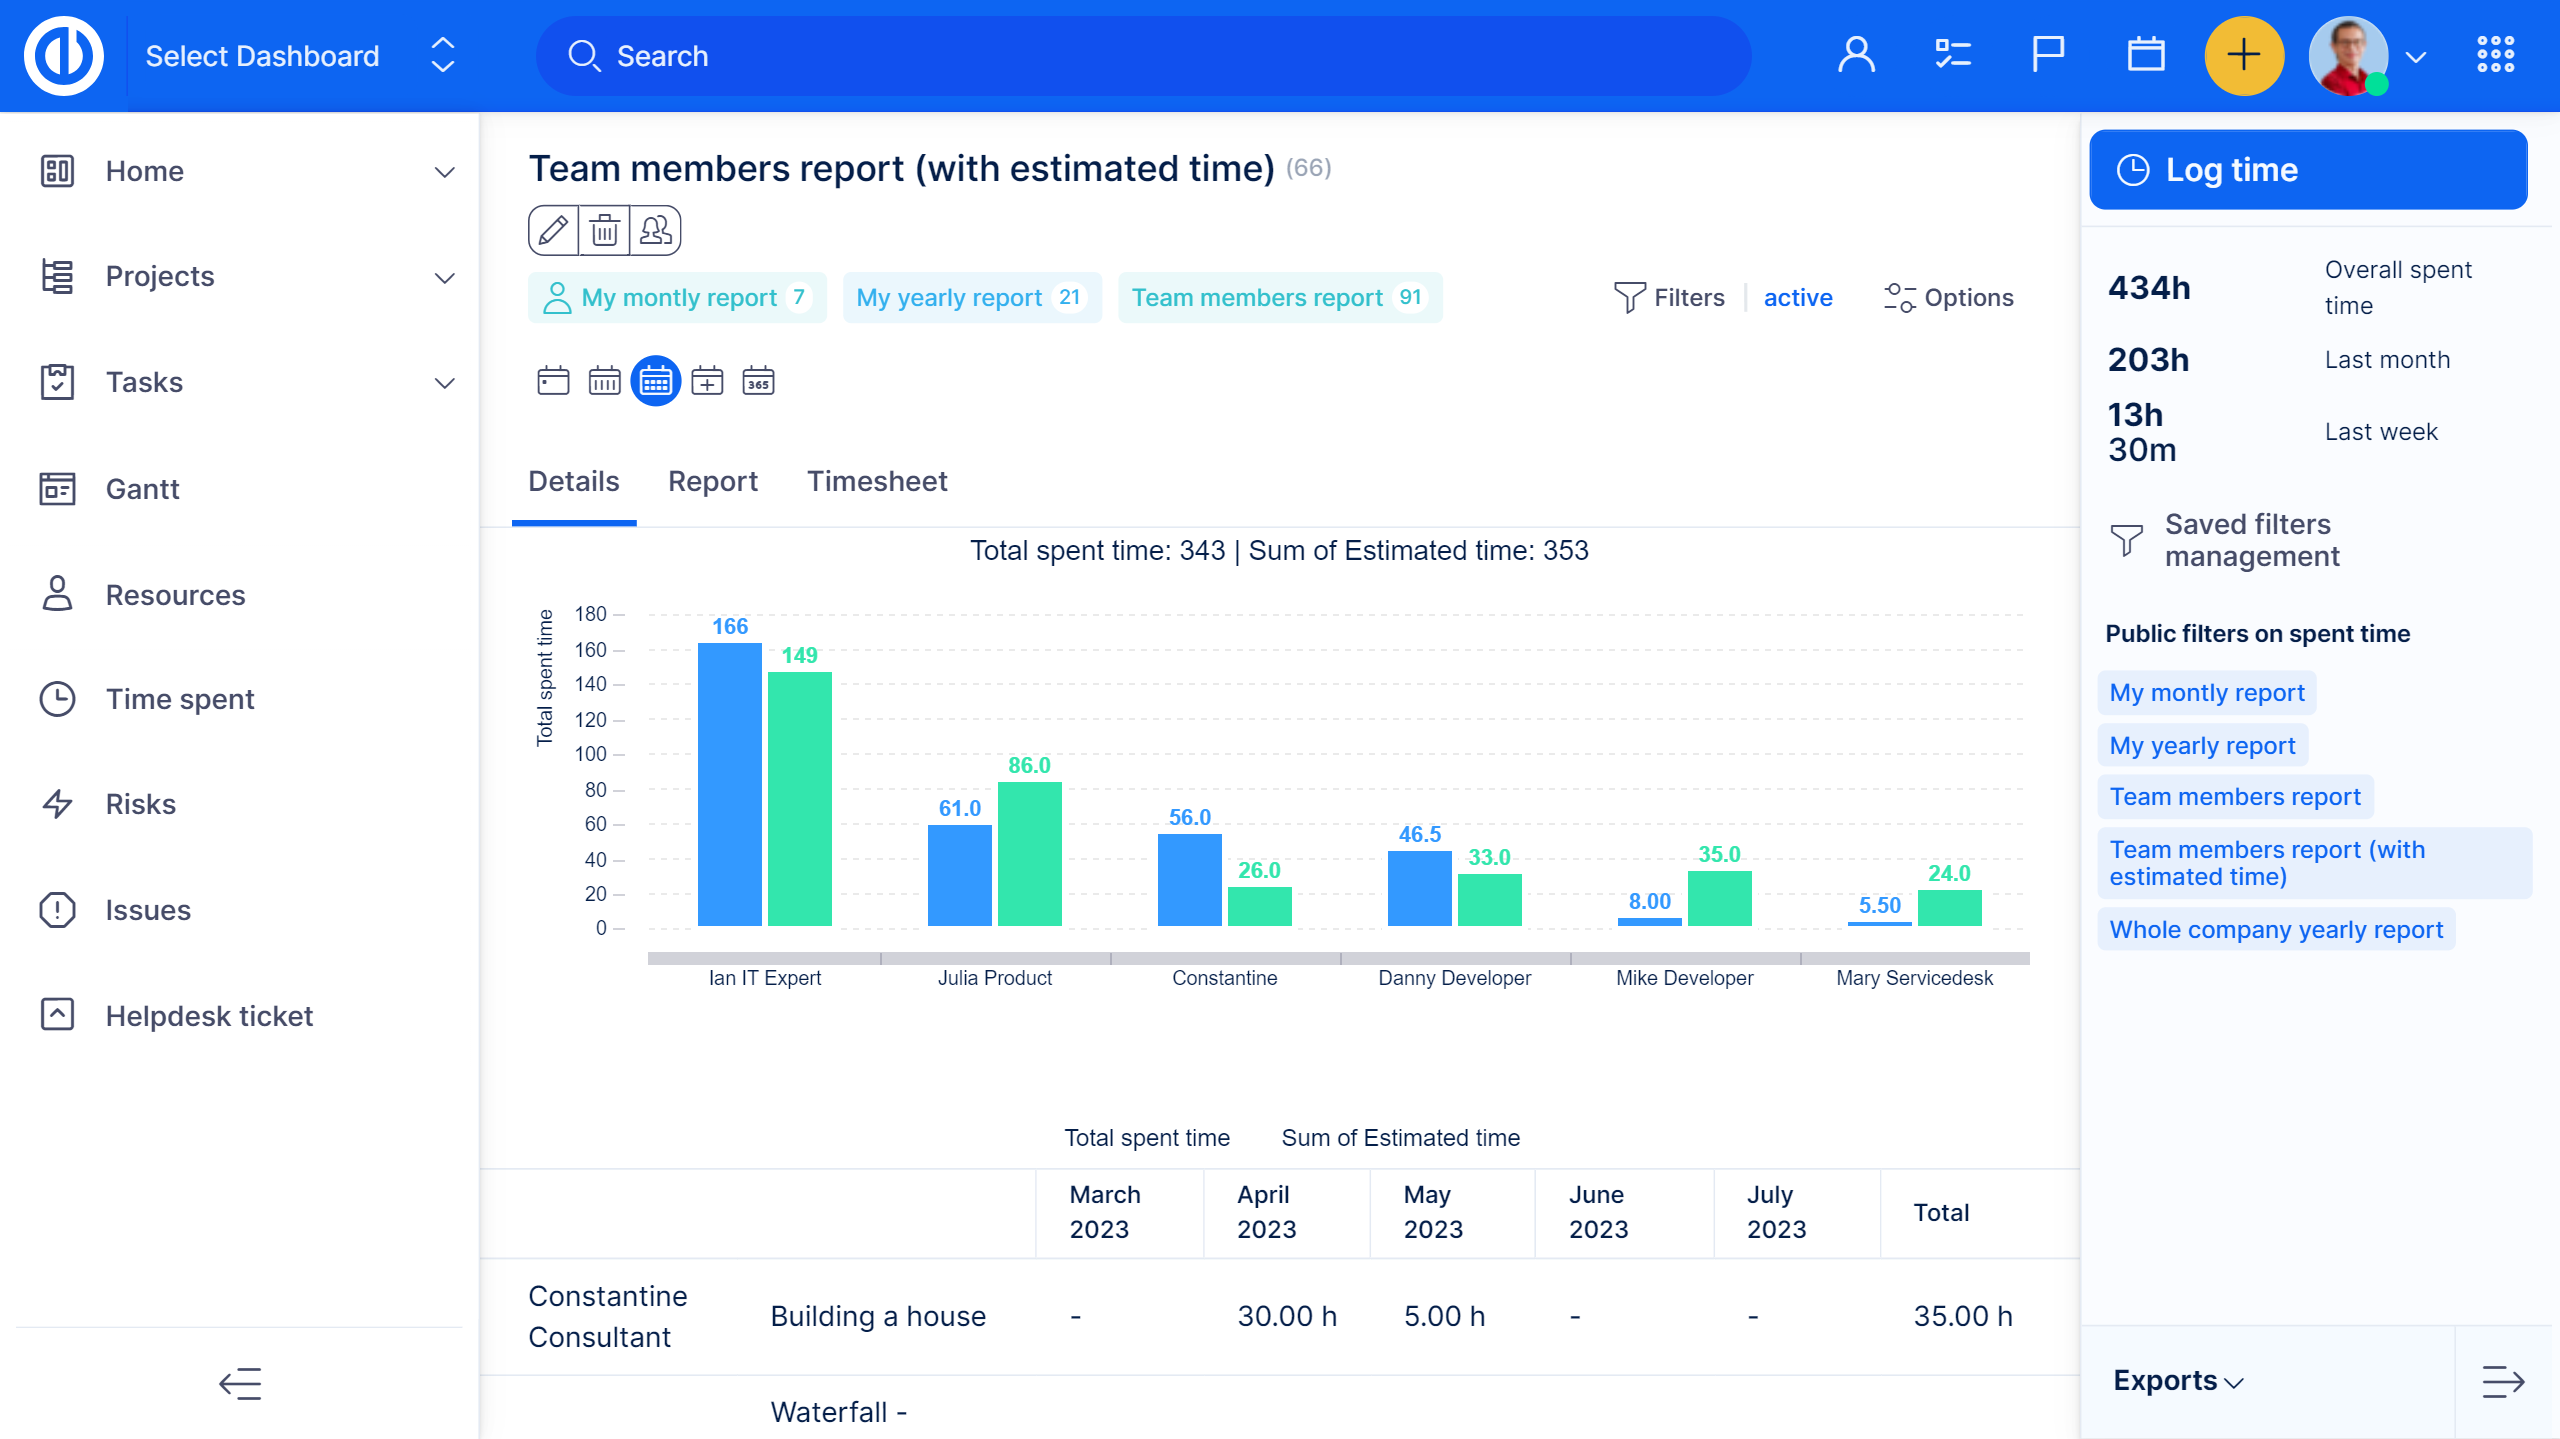Toggle the Sum of Estimated time legend
Viewport: 2560px width, 1439px height.
pos(1399,1138)
